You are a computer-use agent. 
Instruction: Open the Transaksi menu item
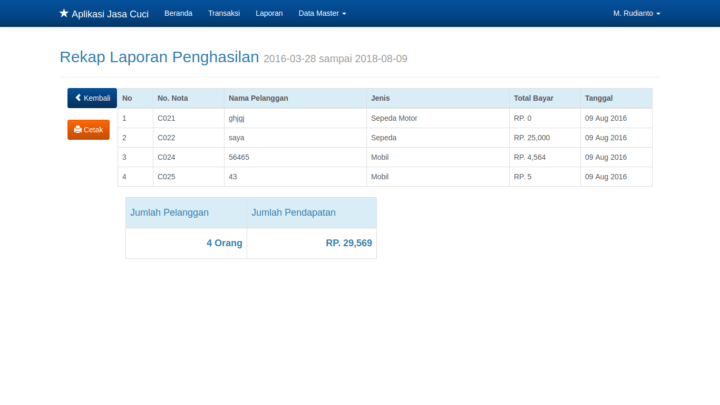pyautogui.click(x=224, y=14)
